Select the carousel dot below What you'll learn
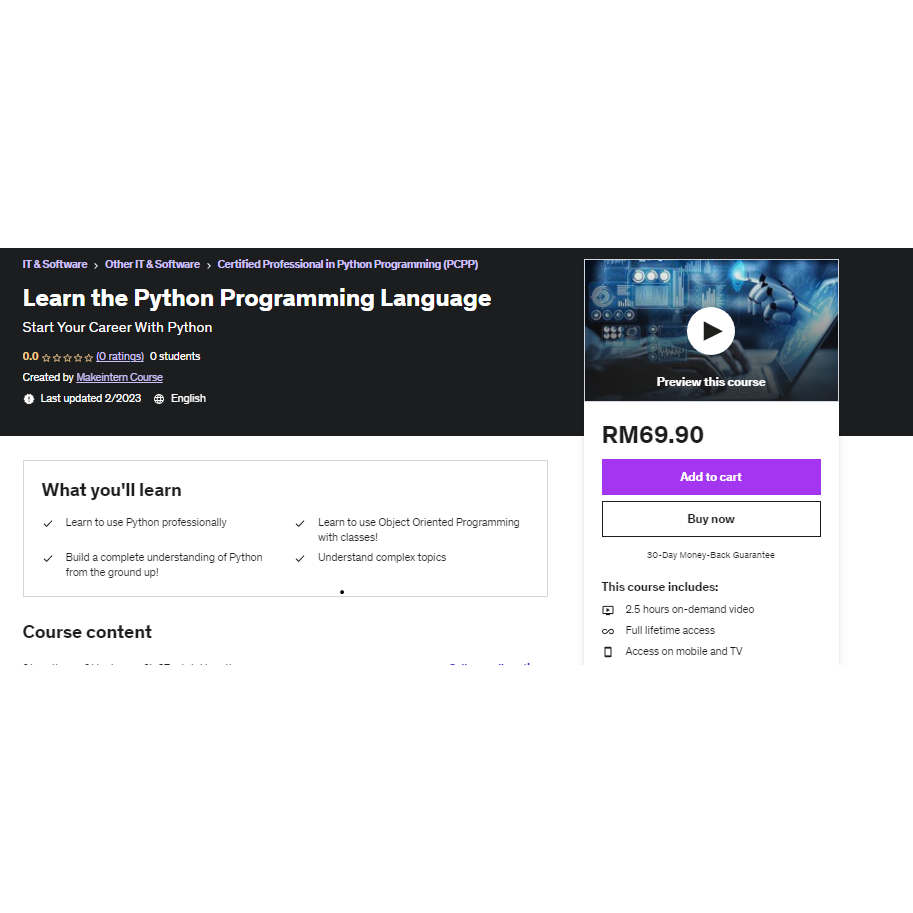The image size is (913, 913). click(342, 592)
